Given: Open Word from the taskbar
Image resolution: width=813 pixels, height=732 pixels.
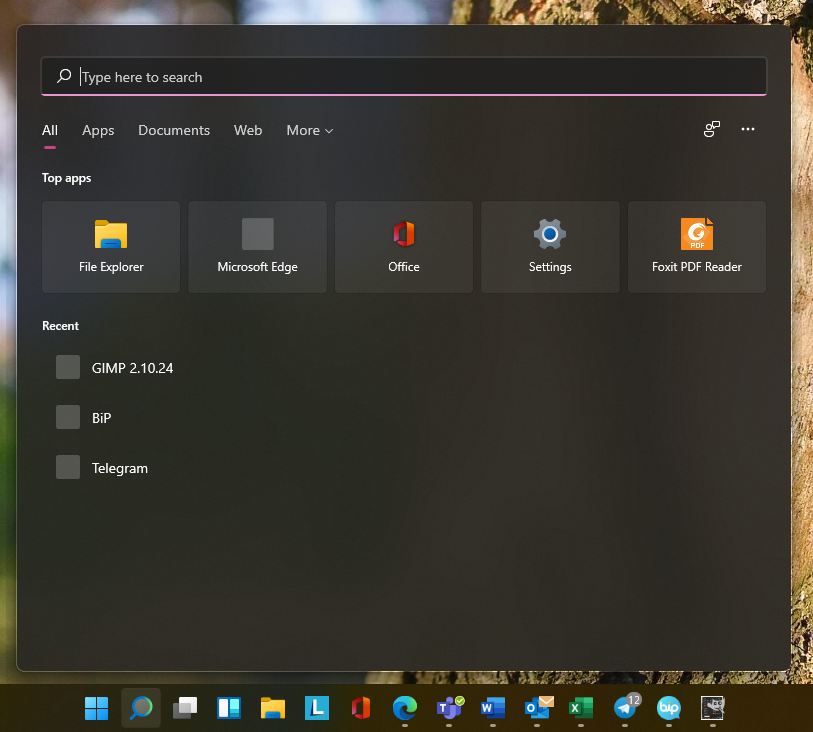Looking at the screenshot, I should click(493, 708).
